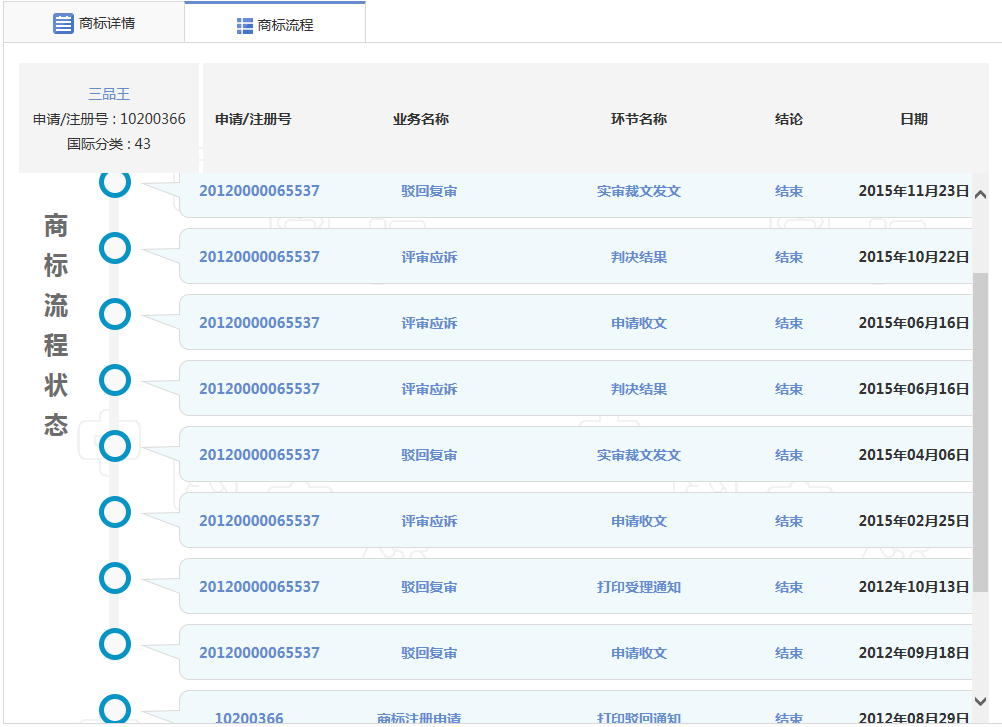Open the 三品王 trademark name link
Screen dimensions: 1002x727
click(107, 93)
